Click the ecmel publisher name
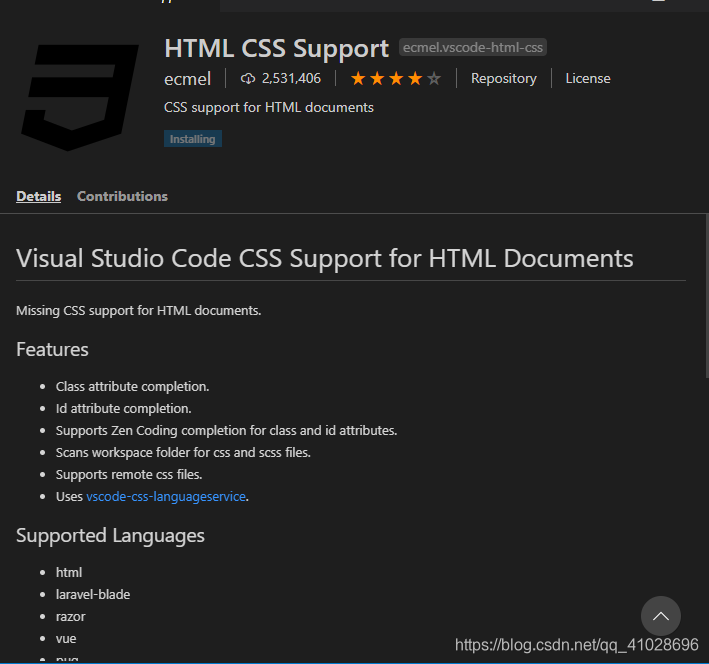The image size is (709, 664). pyautogui.click(x=187, y=79)
